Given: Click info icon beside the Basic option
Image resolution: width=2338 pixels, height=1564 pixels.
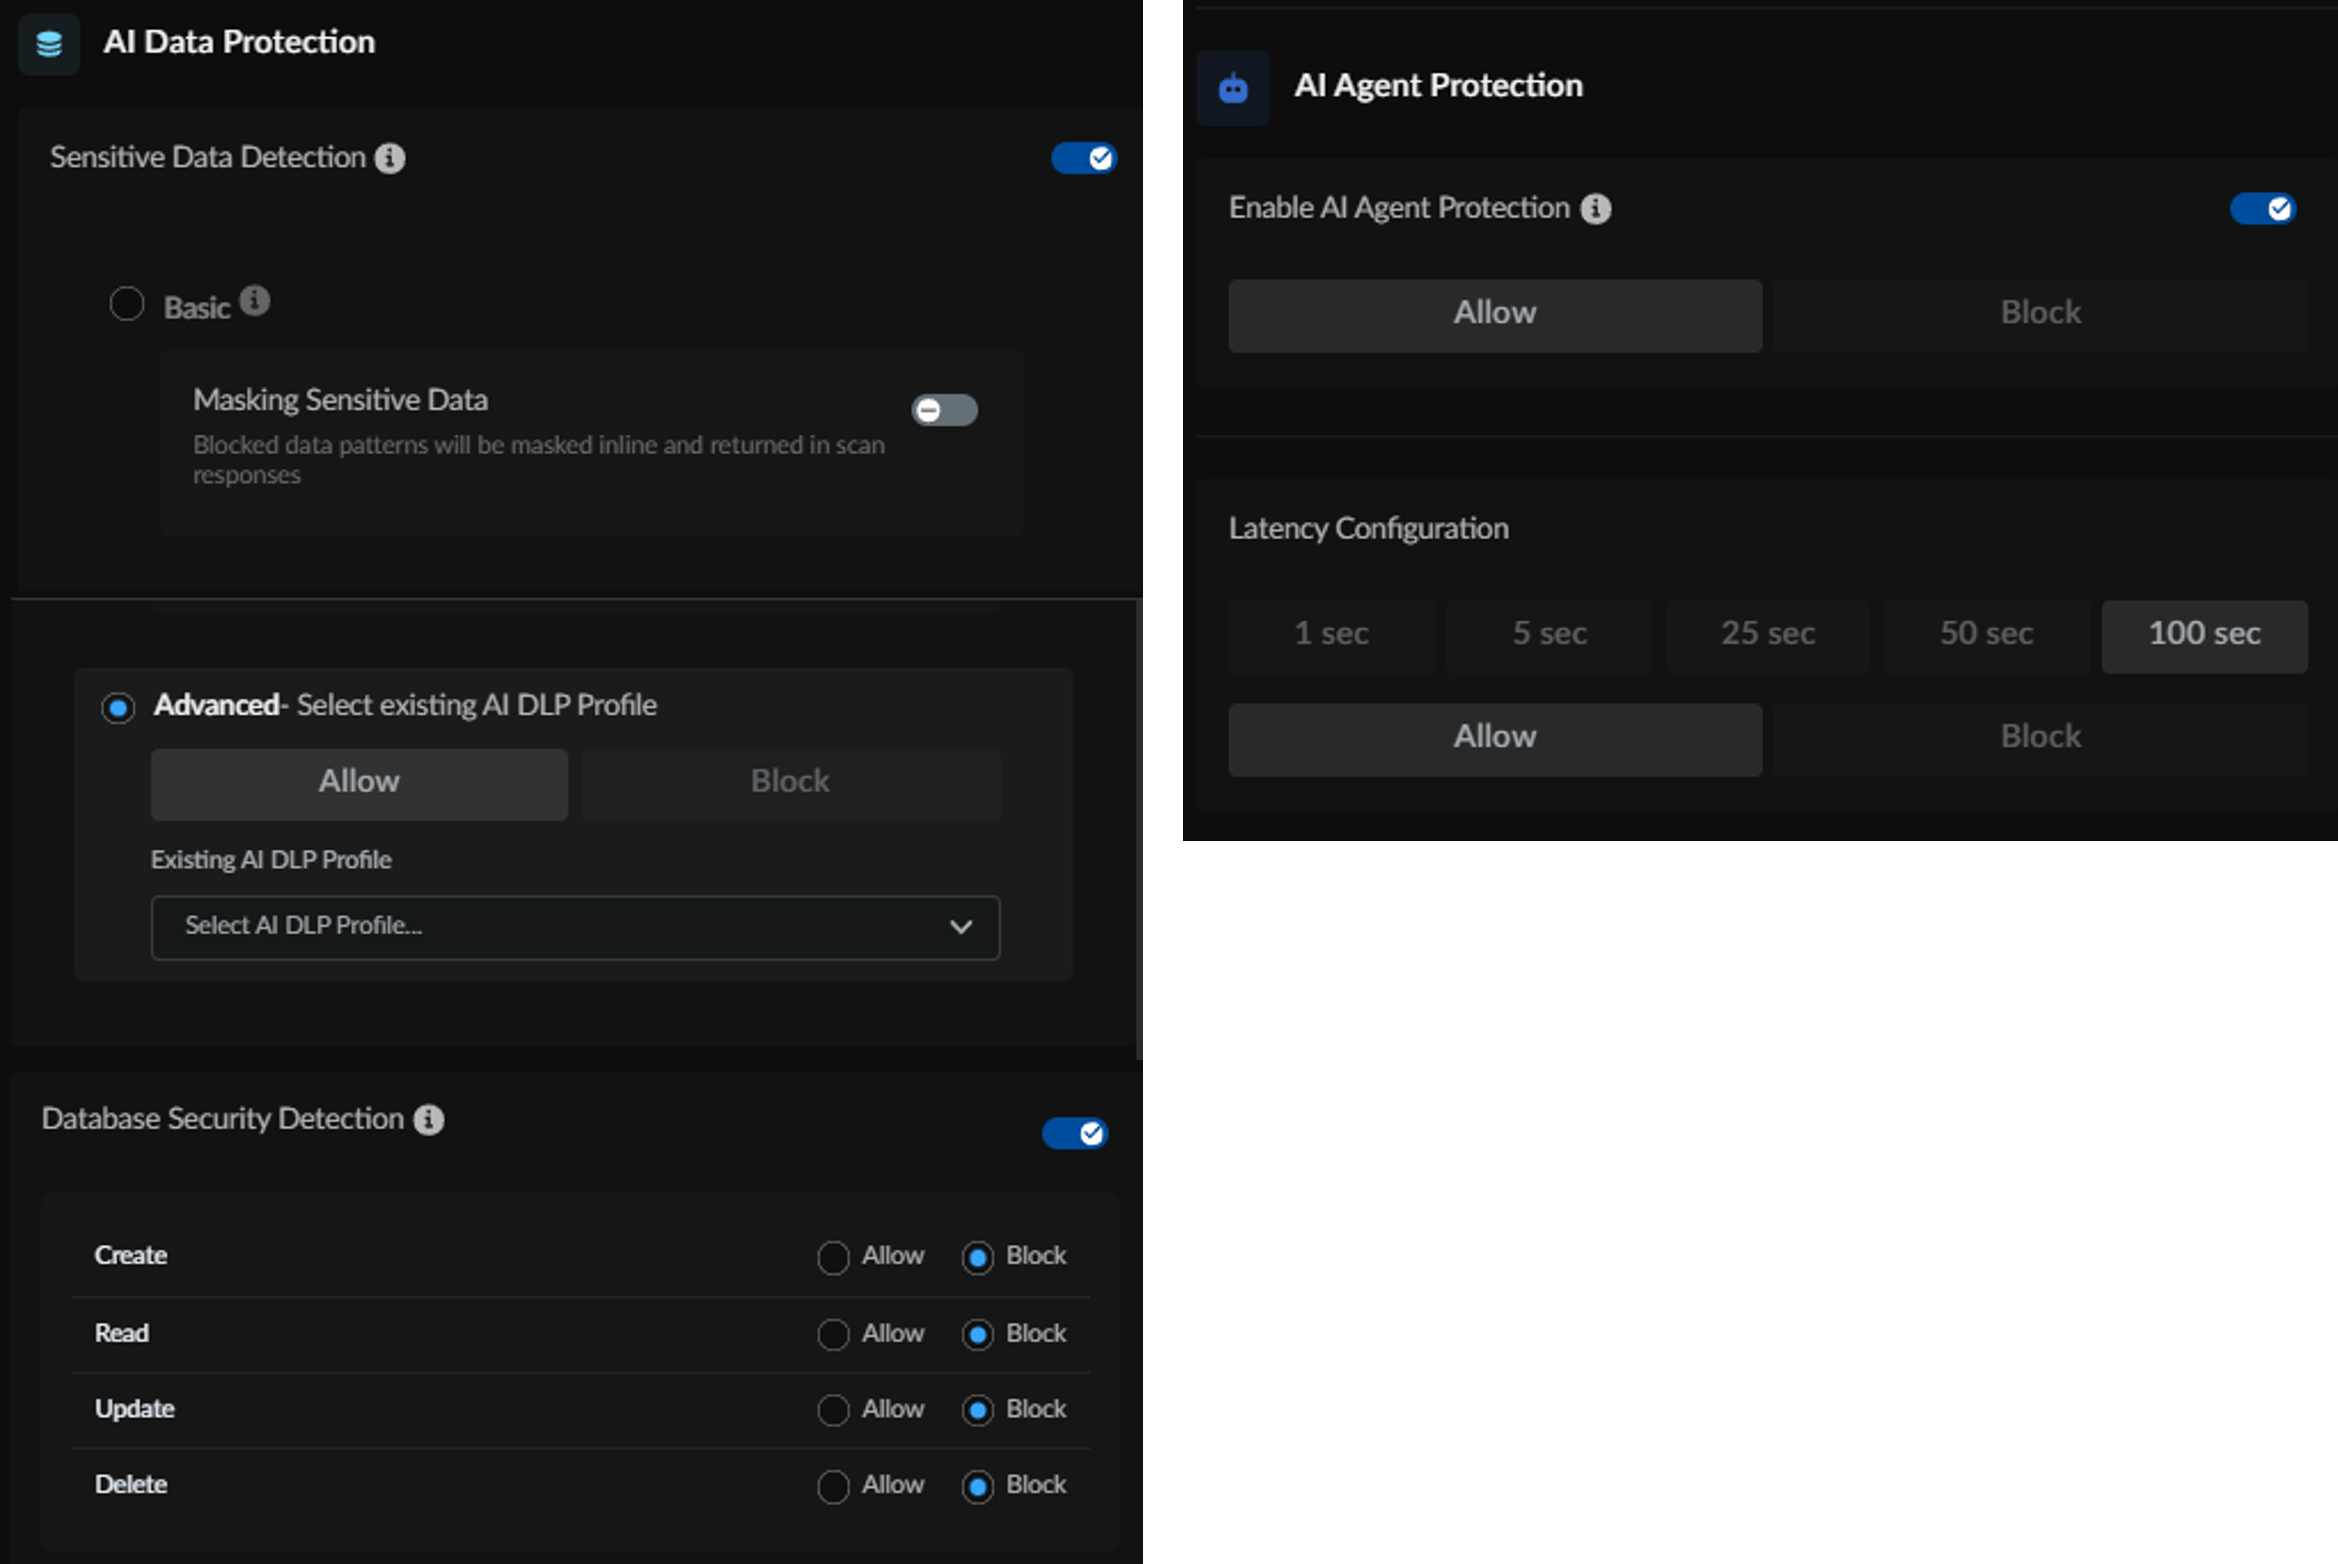Looking at the screenshot, I should pyautogui.click(x=255, y=301).
